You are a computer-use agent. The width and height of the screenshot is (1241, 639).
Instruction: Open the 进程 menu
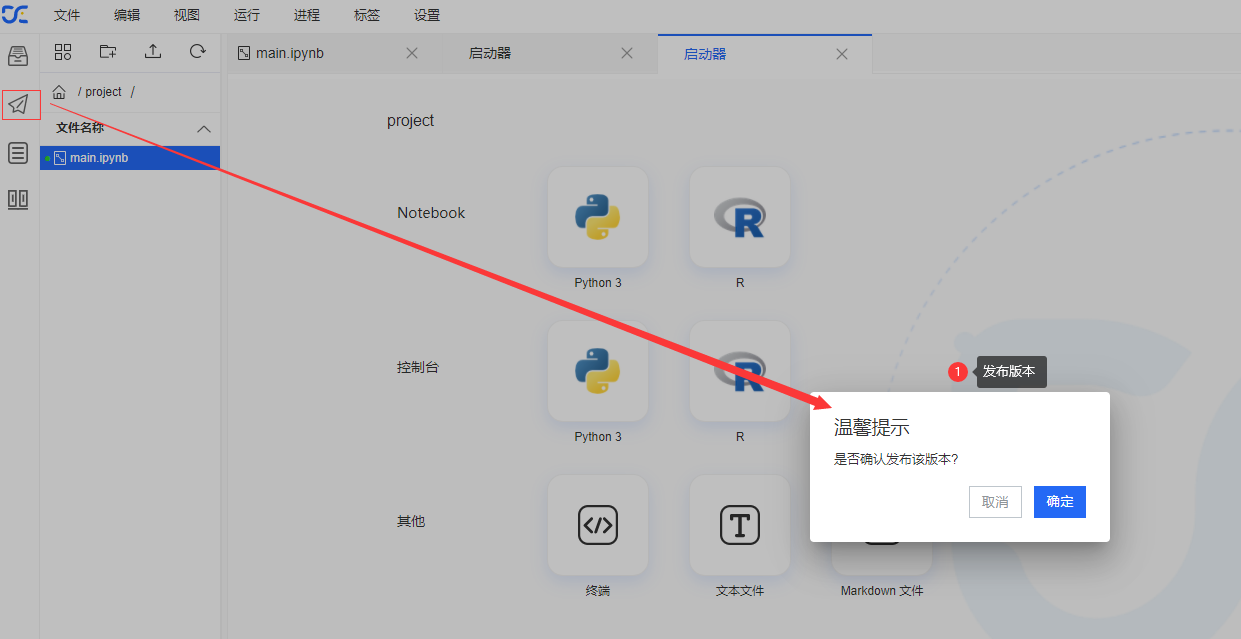[x=307, y=15]
